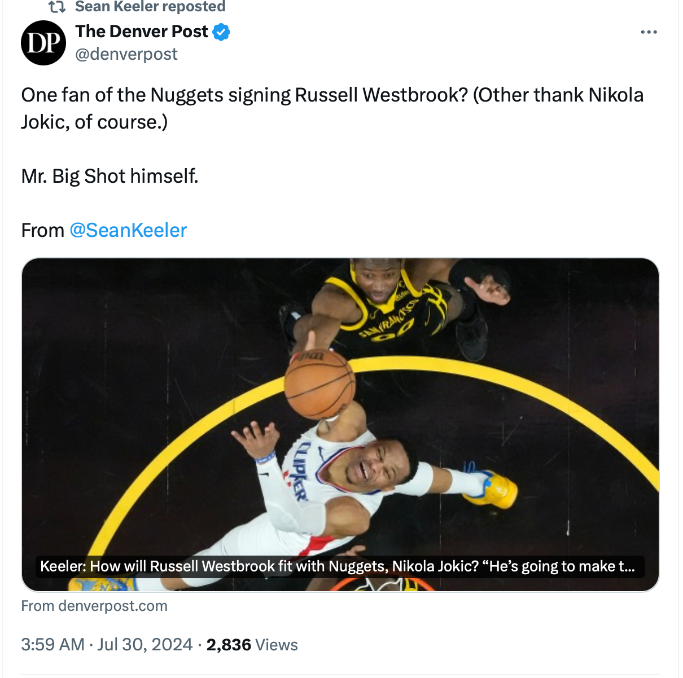Image resolution: width=683 pixels, height=678 pixels.
Task: Click the "Mr. Big Shot himself." line
Action: point(110,177)
